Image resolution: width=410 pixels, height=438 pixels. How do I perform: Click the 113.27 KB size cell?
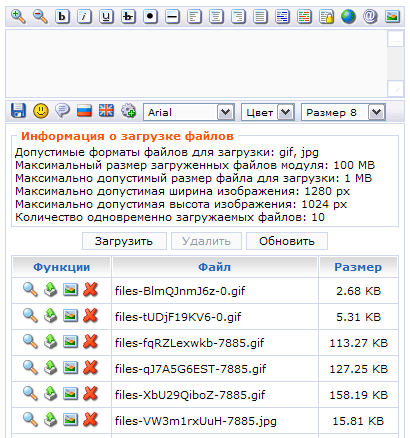pos(359,343)
